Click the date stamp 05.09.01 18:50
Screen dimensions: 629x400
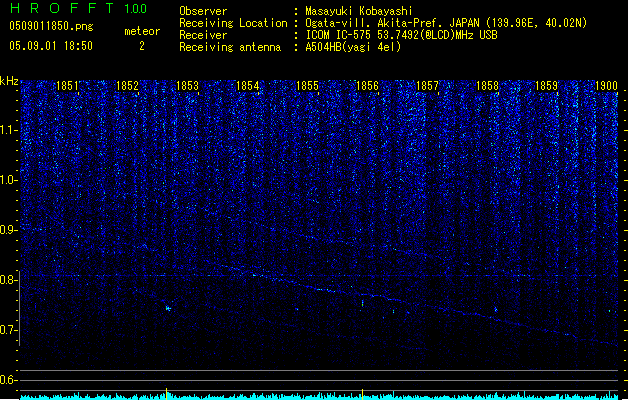[x=51, y=46]
